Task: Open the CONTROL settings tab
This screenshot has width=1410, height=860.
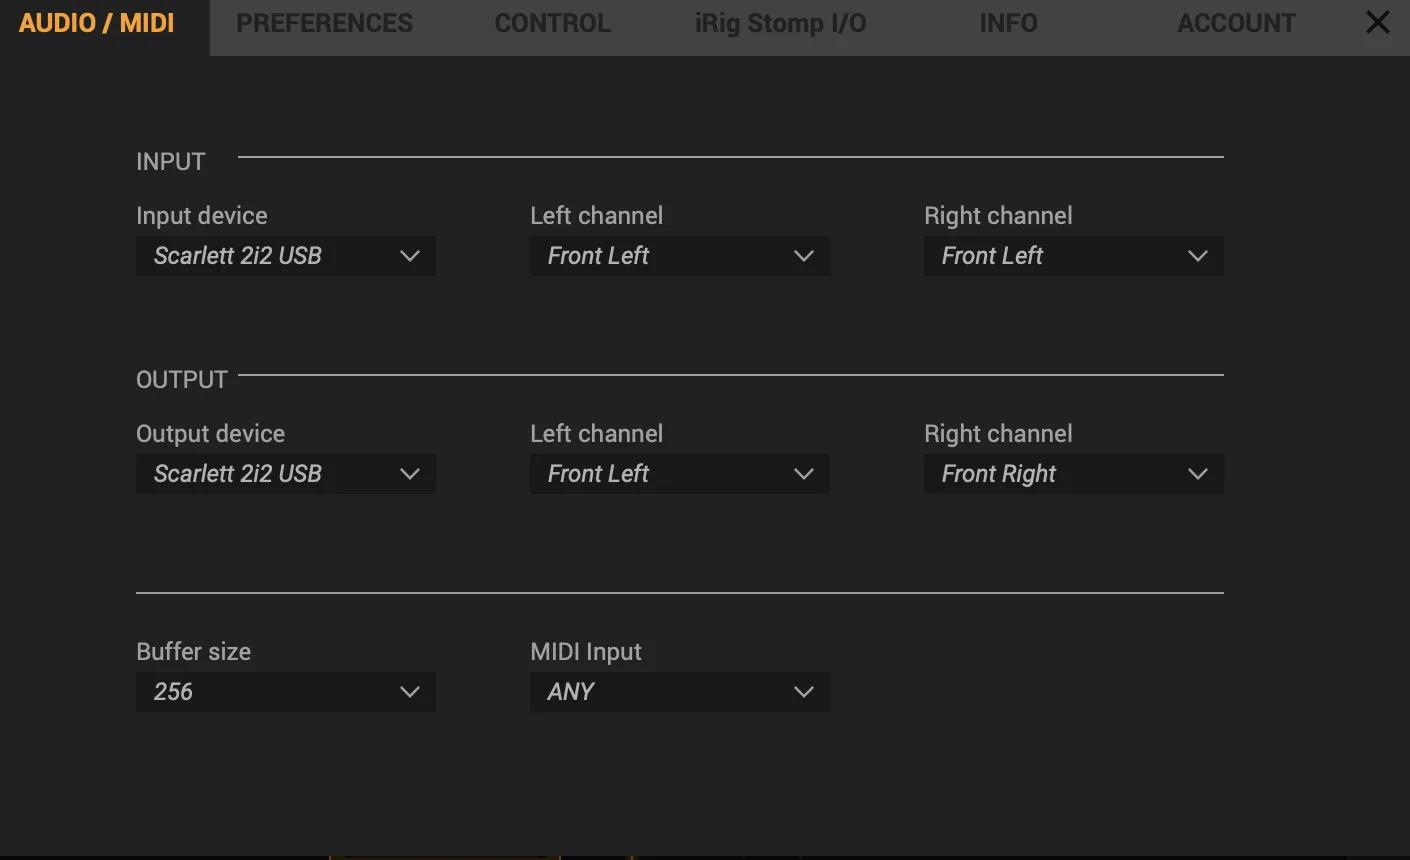Action: [551, 22]
